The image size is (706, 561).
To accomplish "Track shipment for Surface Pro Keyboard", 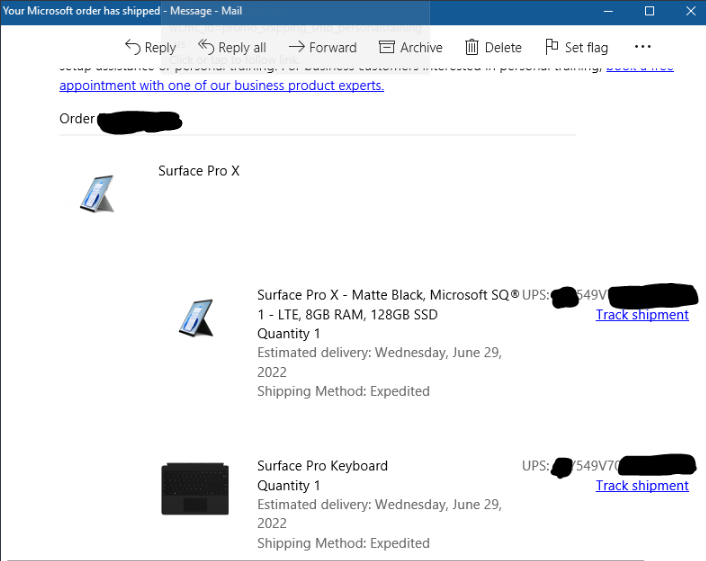I will pos(642,485).
